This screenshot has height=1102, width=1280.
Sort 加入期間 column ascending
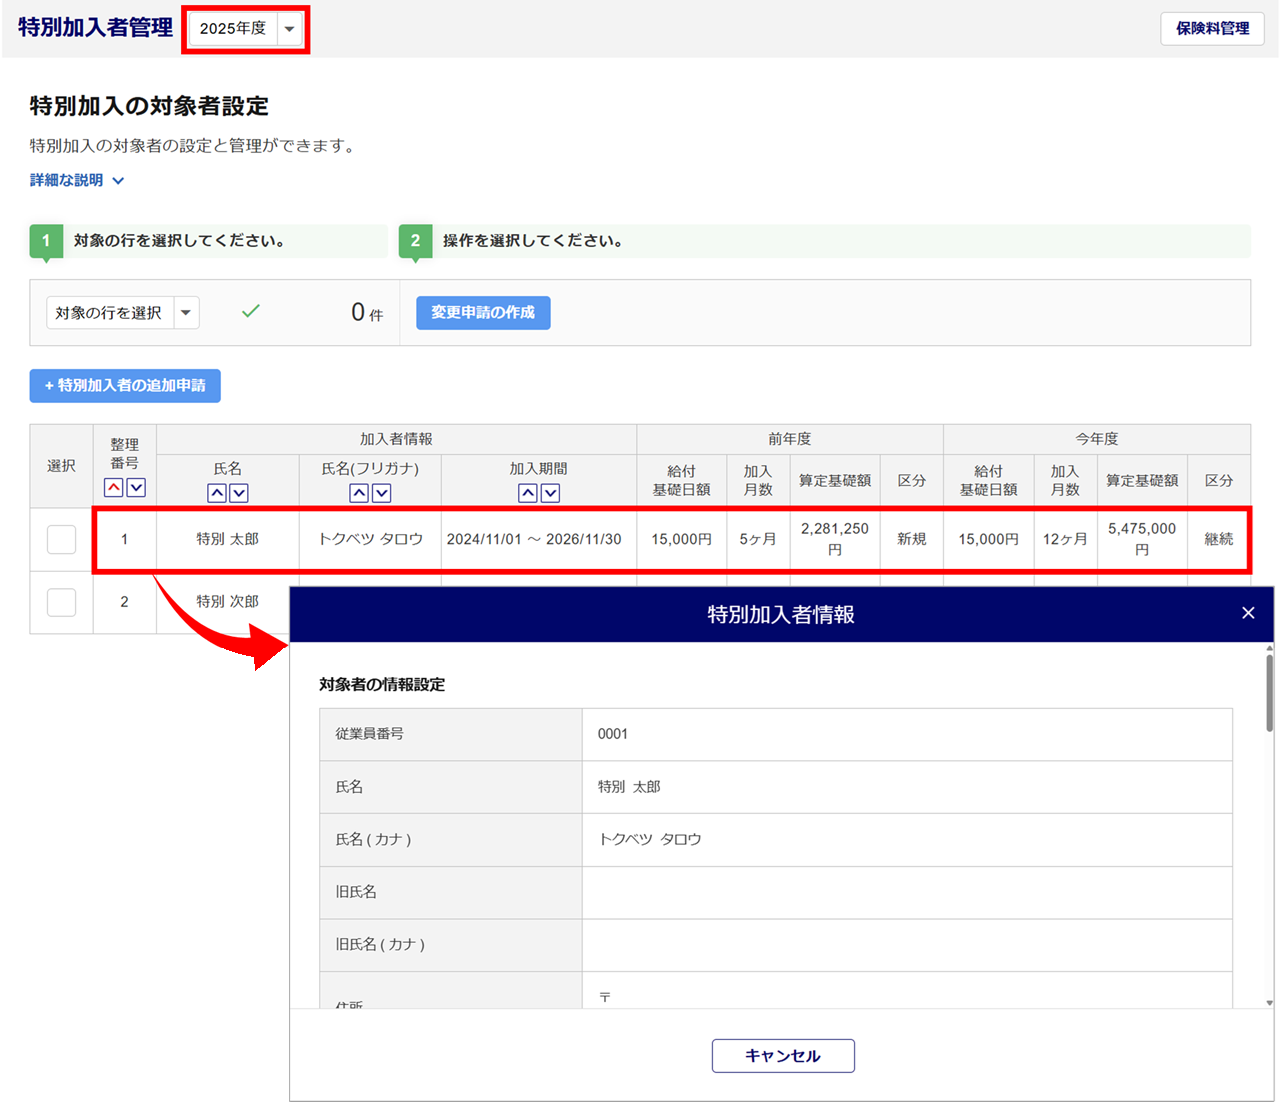[x=528, y=493]
